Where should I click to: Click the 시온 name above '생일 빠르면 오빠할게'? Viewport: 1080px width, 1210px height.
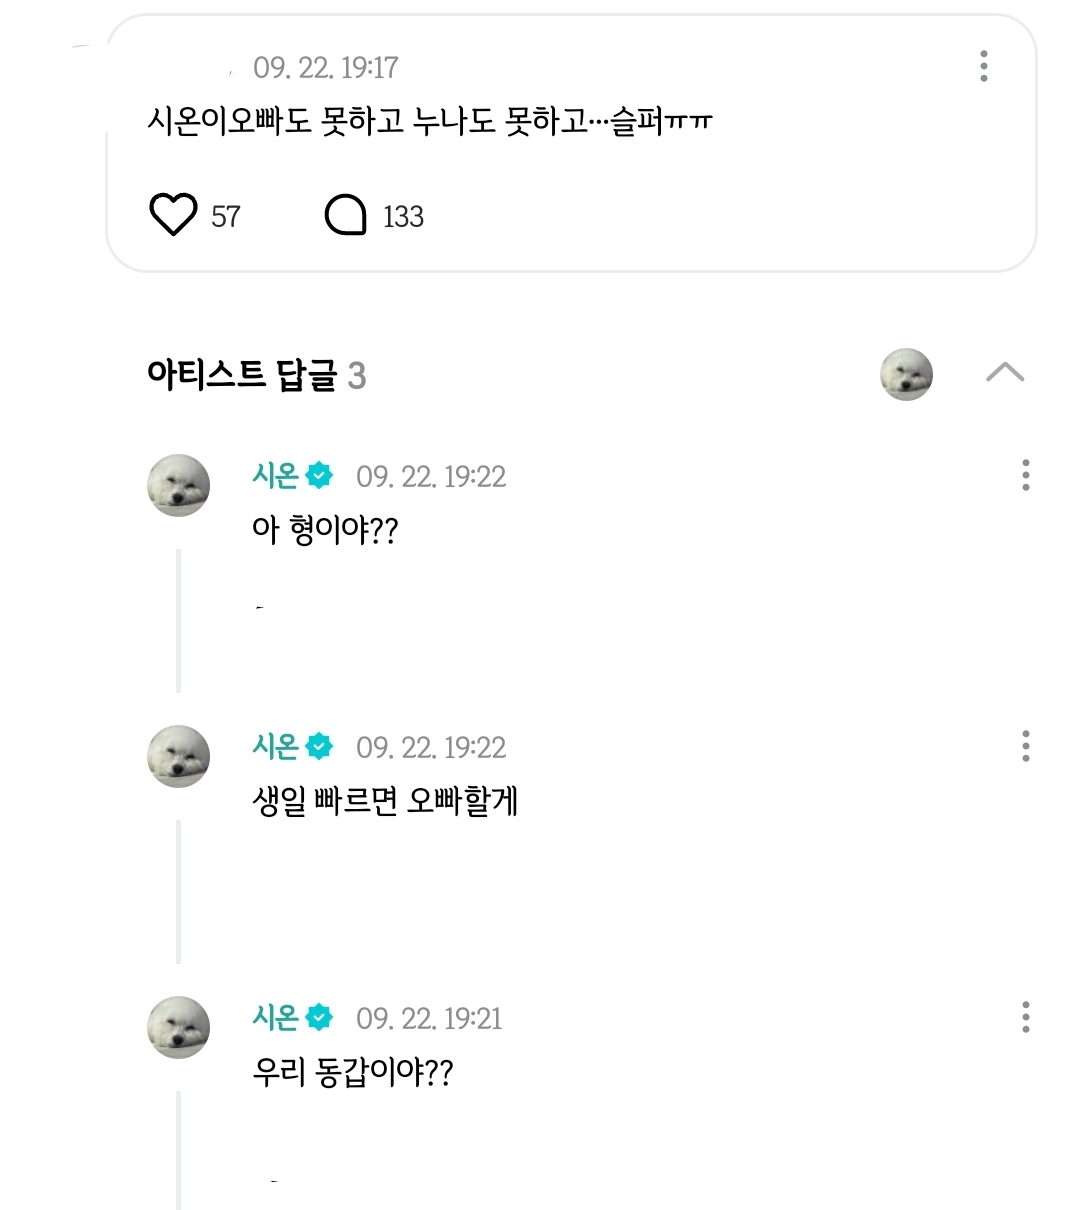pyautogui.click(x=275, y=747)
